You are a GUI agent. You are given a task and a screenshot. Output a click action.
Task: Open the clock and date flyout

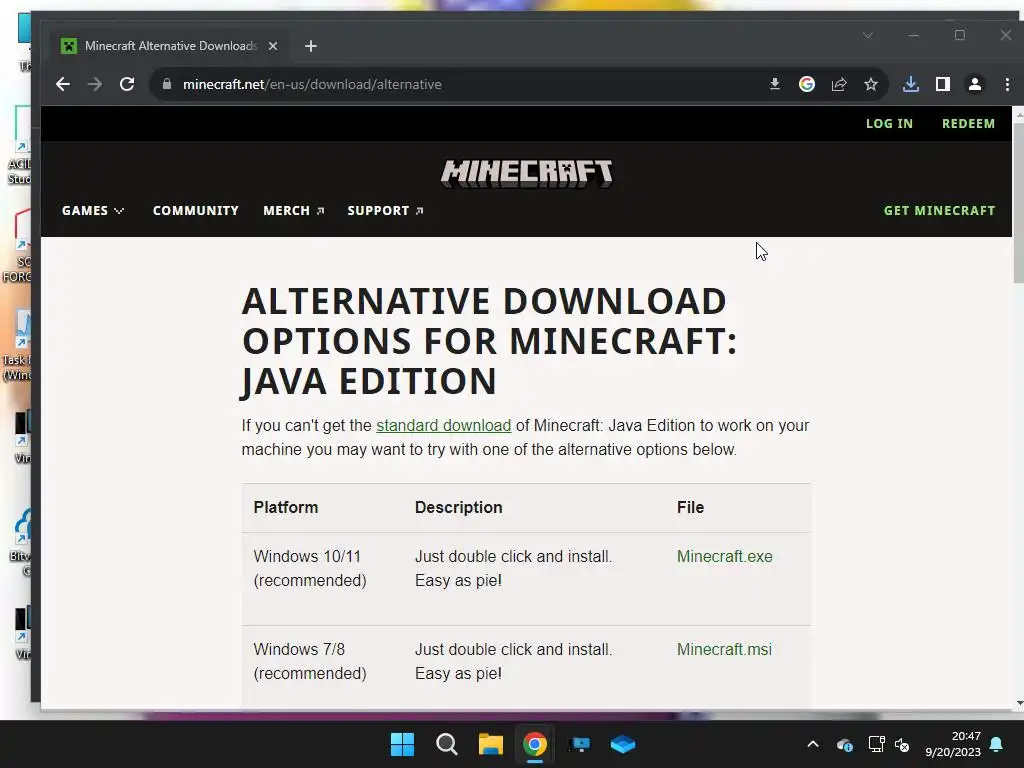pyautogui.click(x=953, y=744)
